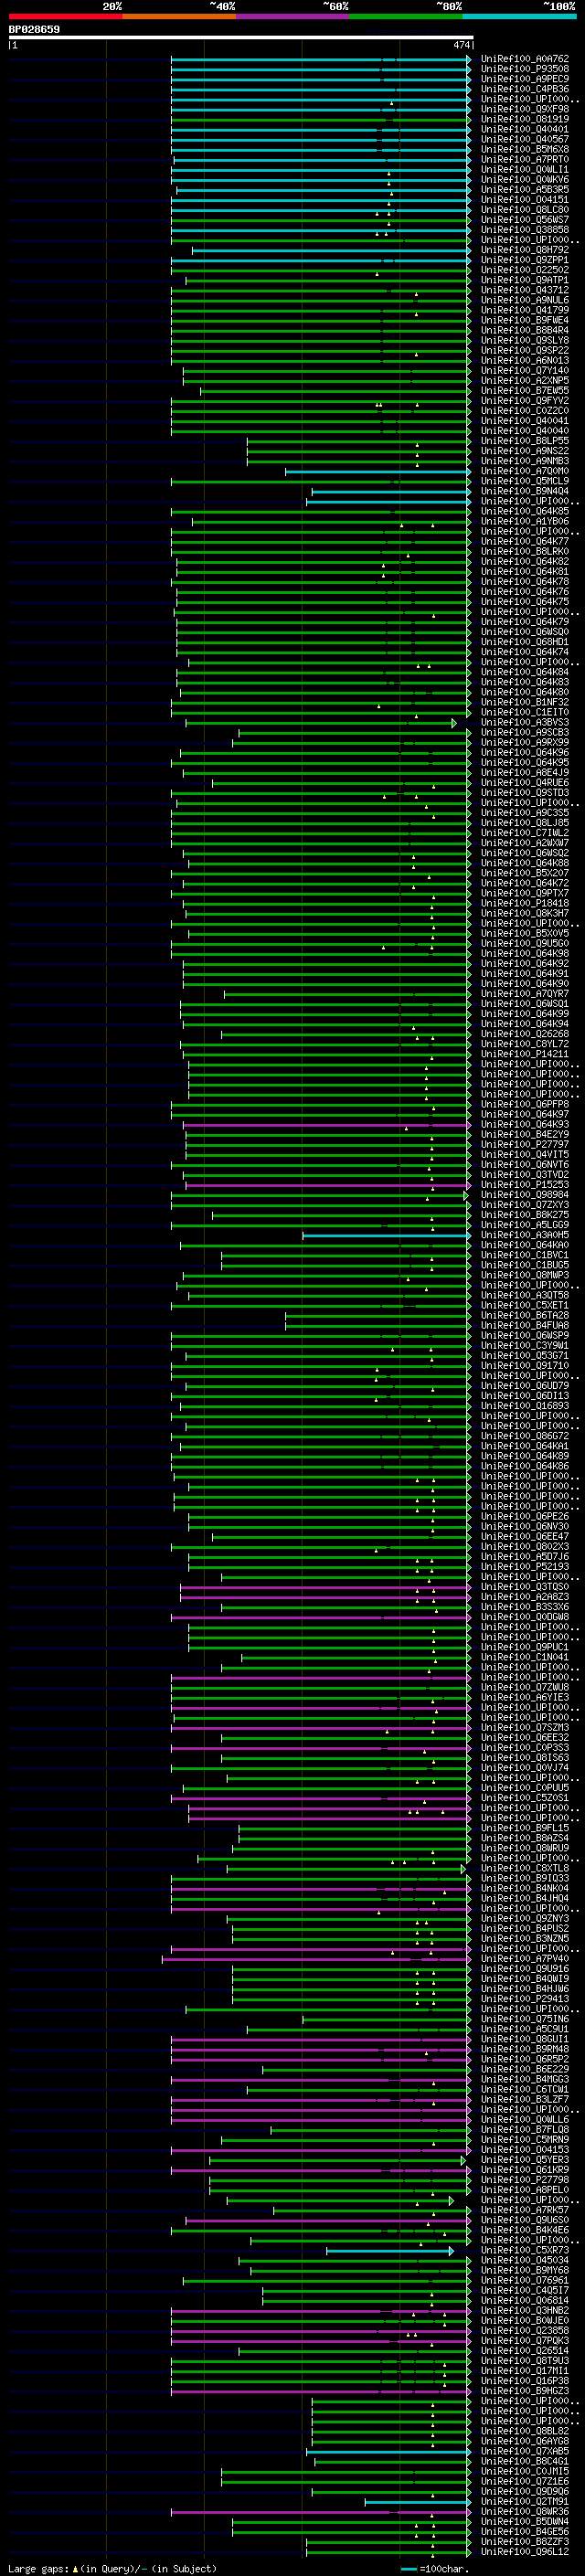This screenshot has height=2576, width=585.
Task: Click the UniRef100_A9NUL6 label
Action: click(525, 300)
